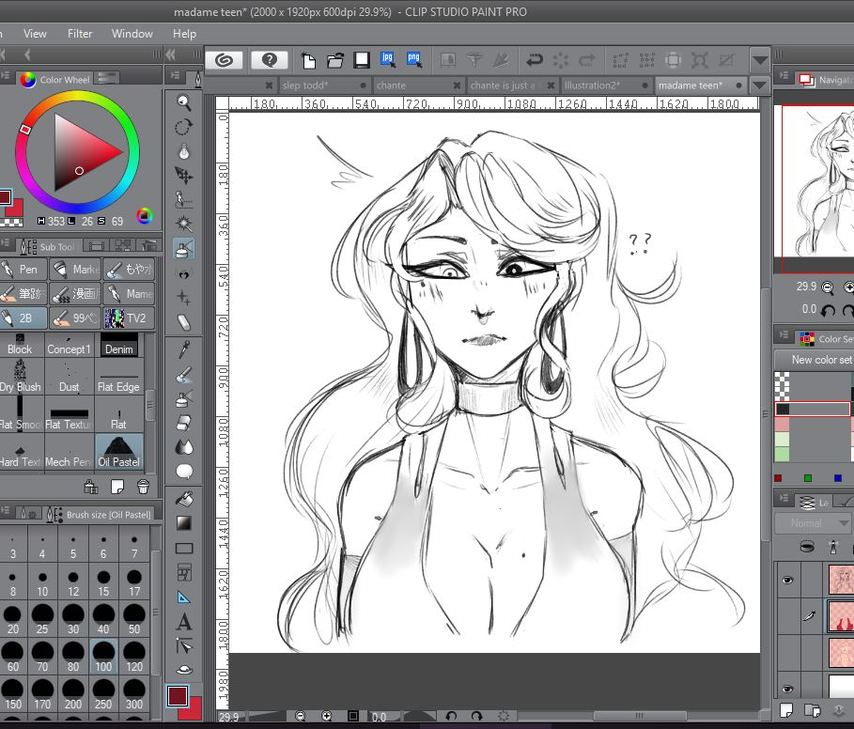Open the command bar overflow dropdown arrow
The image size is (854, 729).
[760, 58]
